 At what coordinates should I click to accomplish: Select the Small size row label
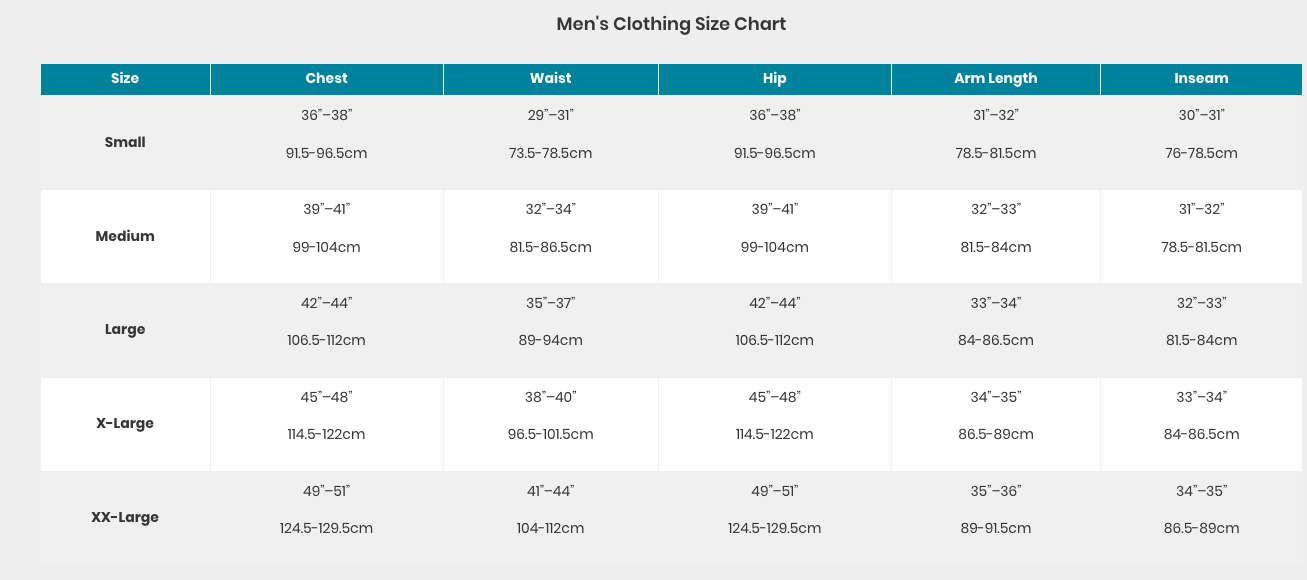pos(125,142)
